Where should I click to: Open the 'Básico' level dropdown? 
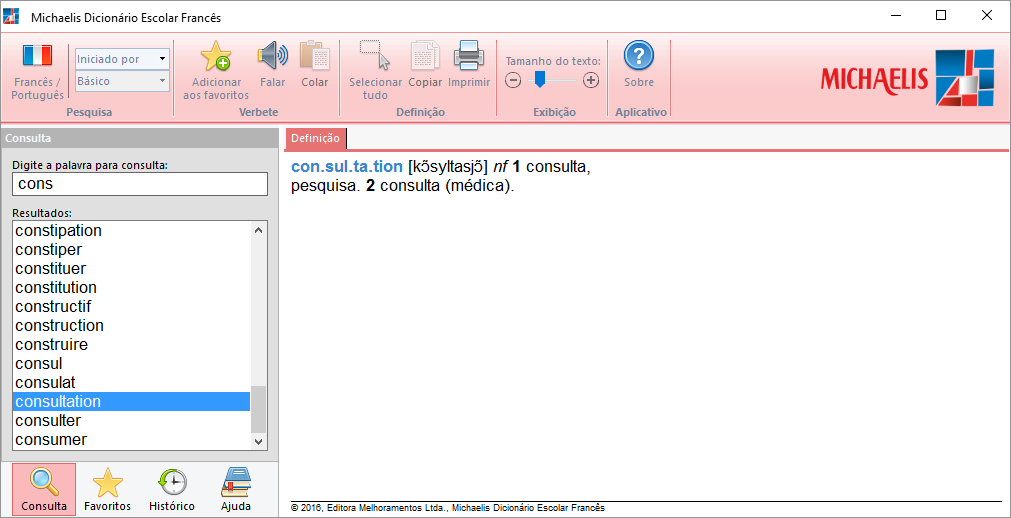pyautogui.click(x=123, y=81)
